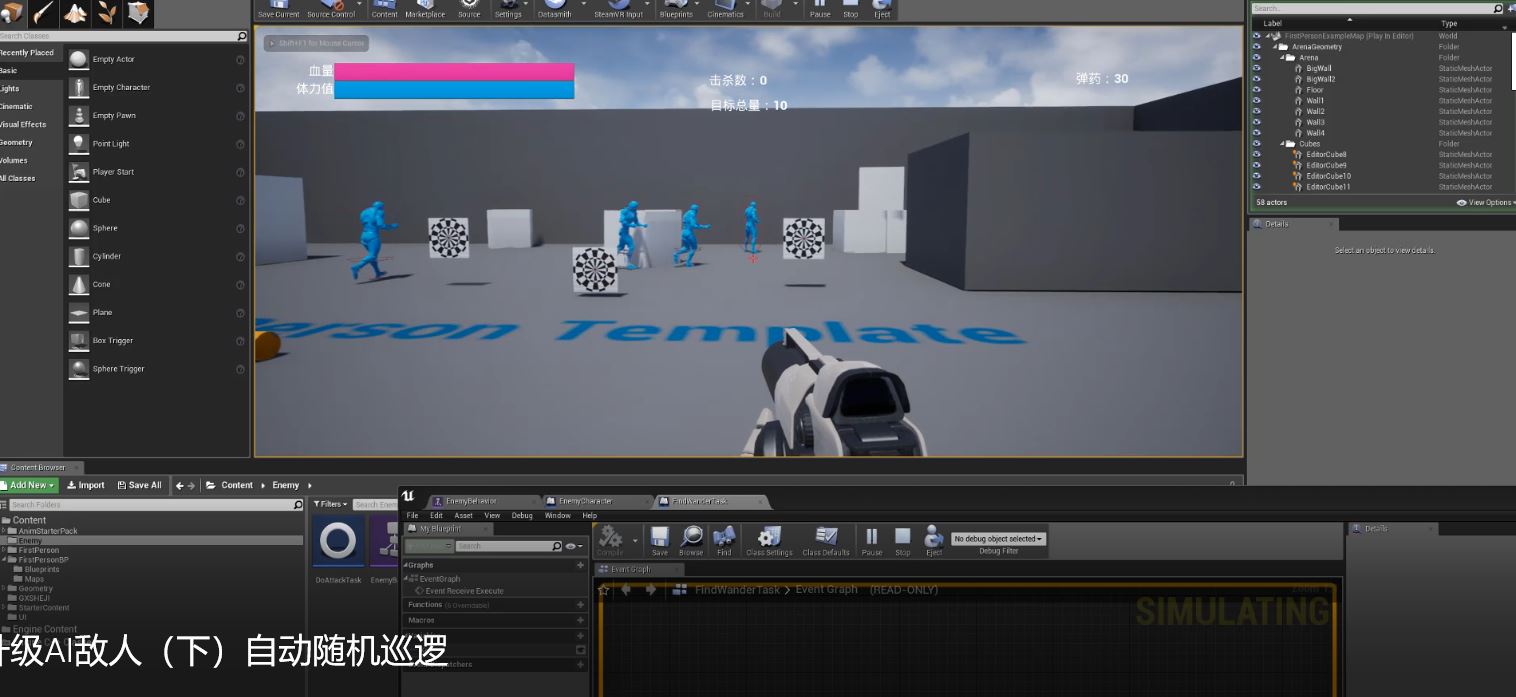
Task: Open Class Defaults in blueprint editor
Action: tap(826, 540)
